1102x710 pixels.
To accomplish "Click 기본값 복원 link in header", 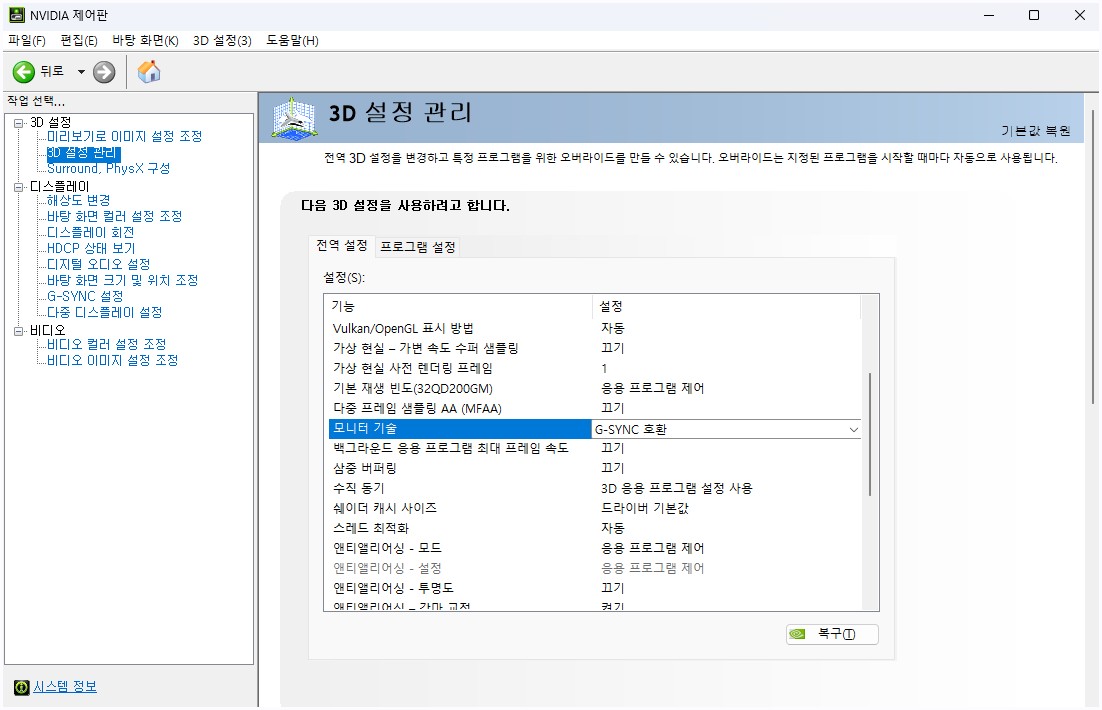I will pos(1035,131).
